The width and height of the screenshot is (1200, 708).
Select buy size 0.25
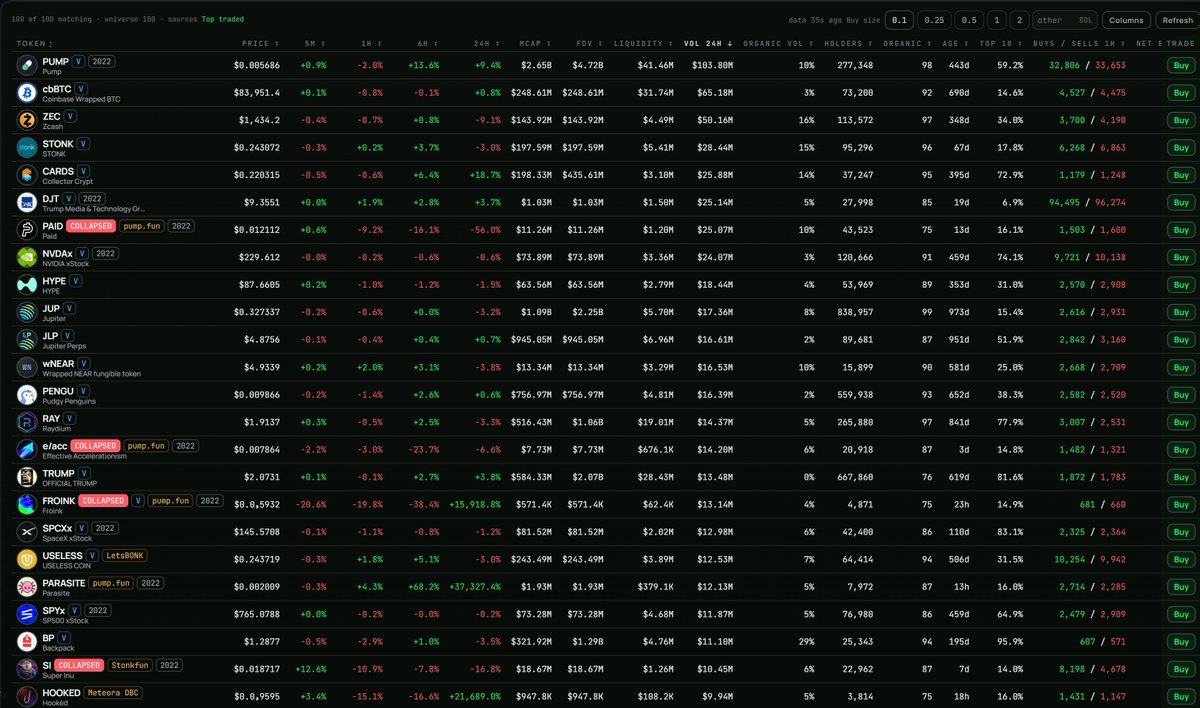click(x=934, y=20)
